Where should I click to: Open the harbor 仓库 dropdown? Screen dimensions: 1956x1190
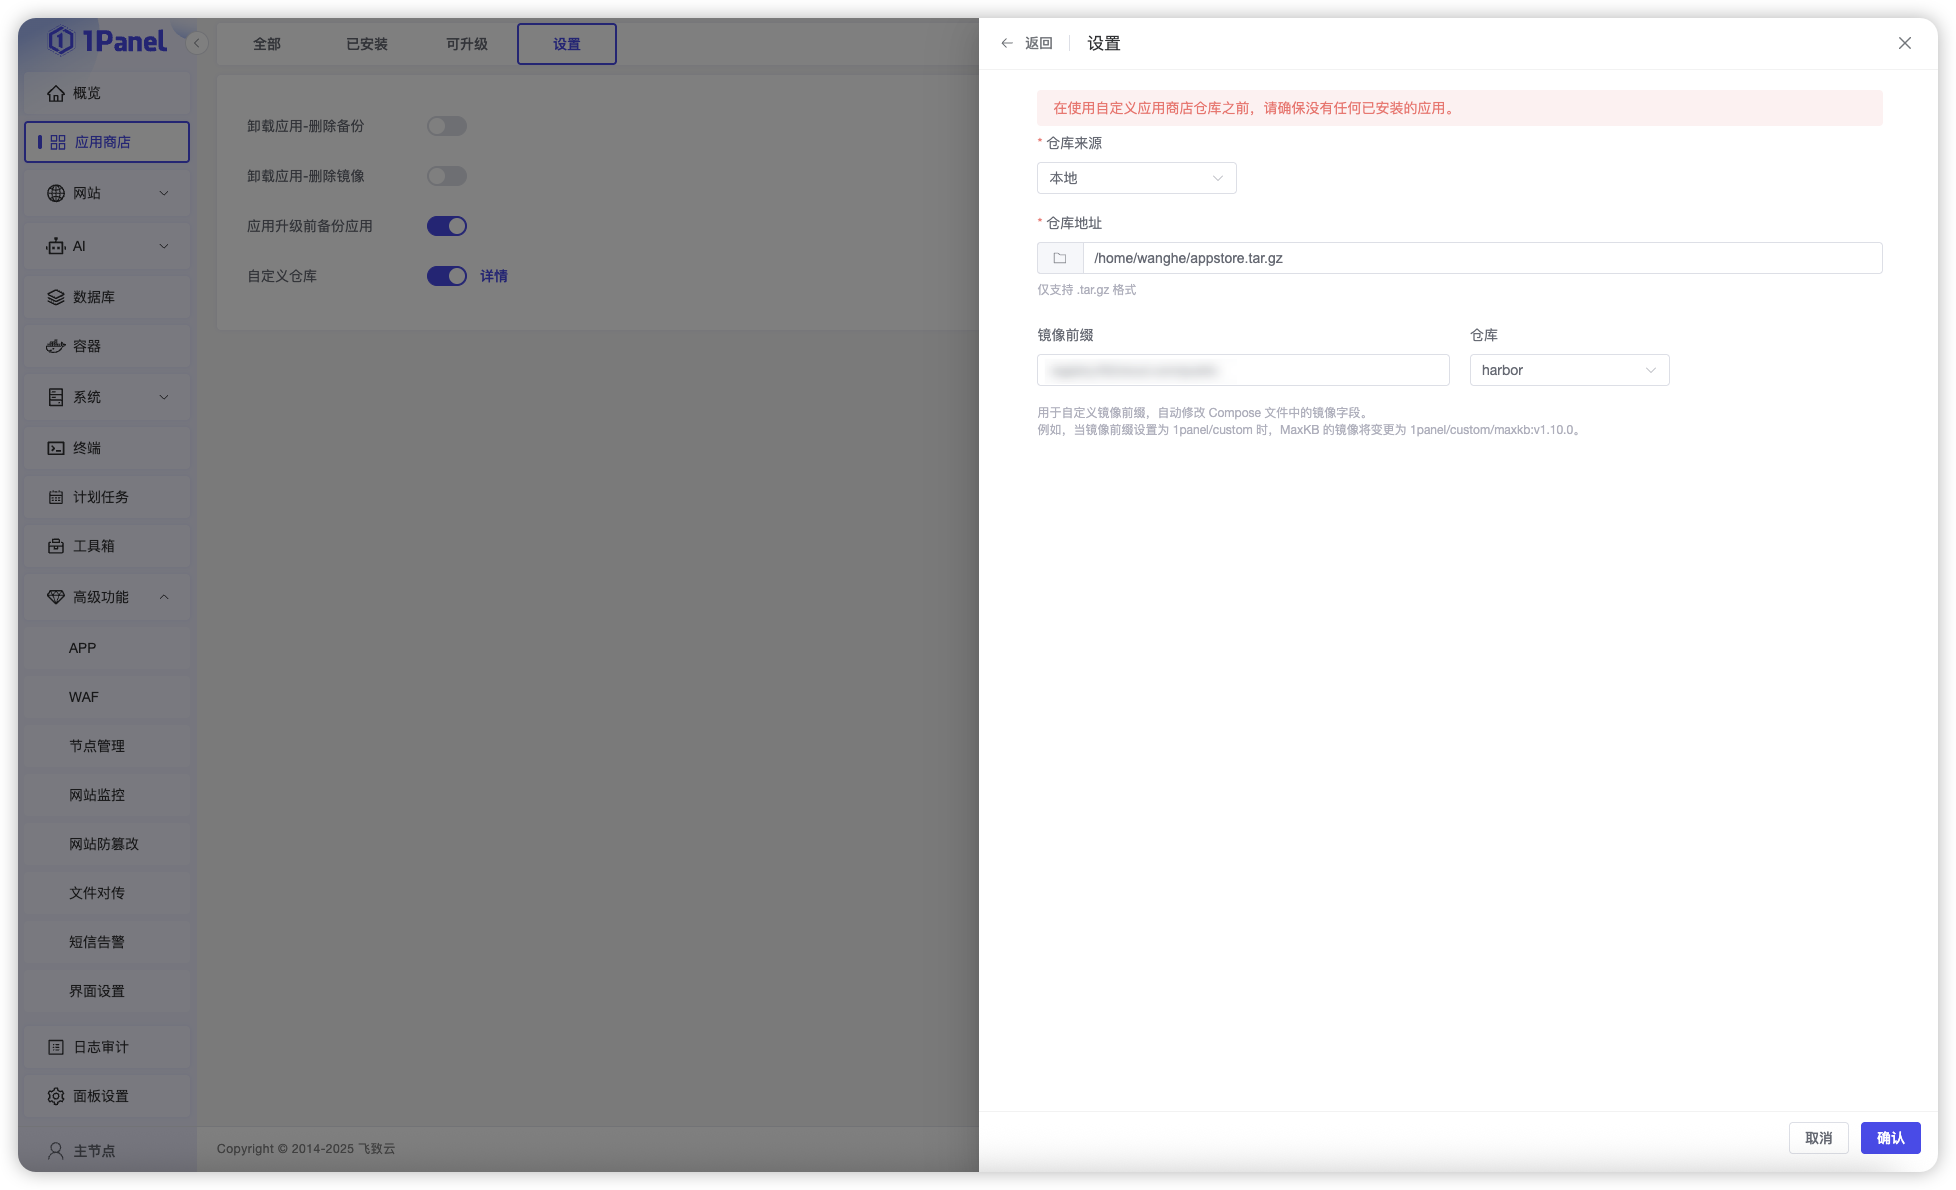point(1568,370)
